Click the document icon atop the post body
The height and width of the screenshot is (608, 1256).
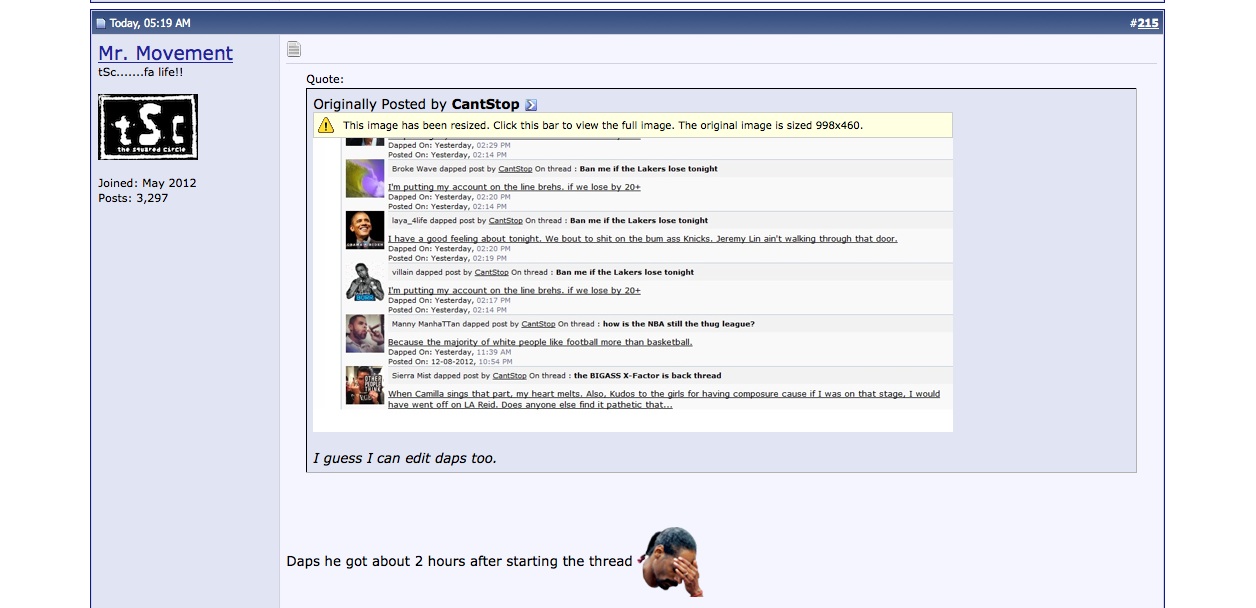293,49
